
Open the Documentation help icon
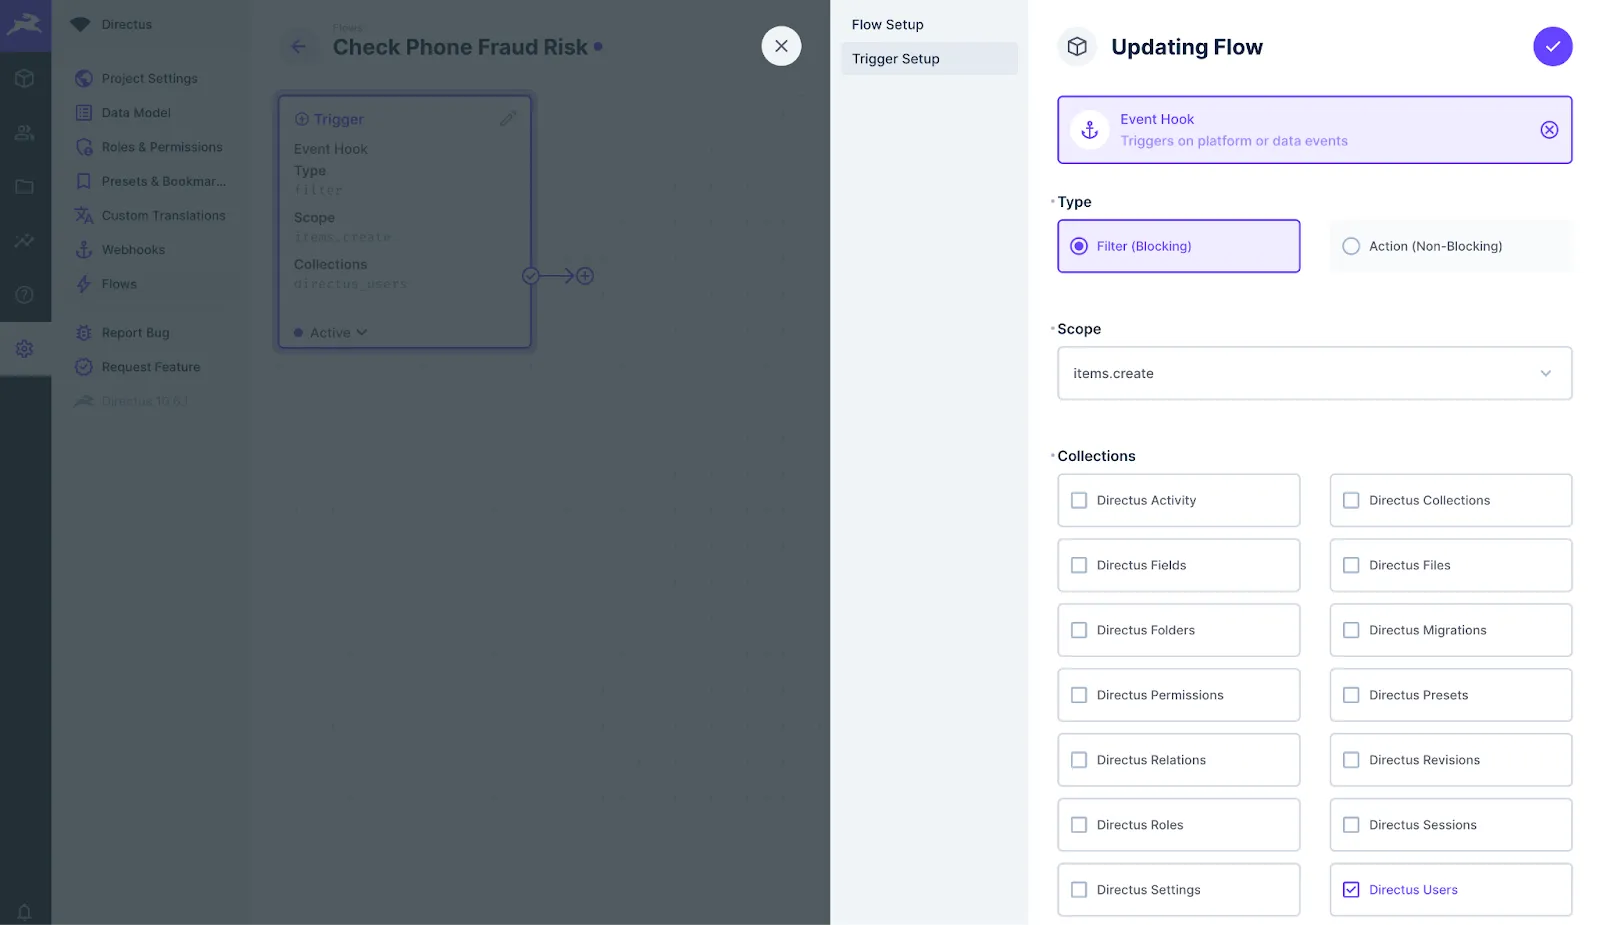25,294
